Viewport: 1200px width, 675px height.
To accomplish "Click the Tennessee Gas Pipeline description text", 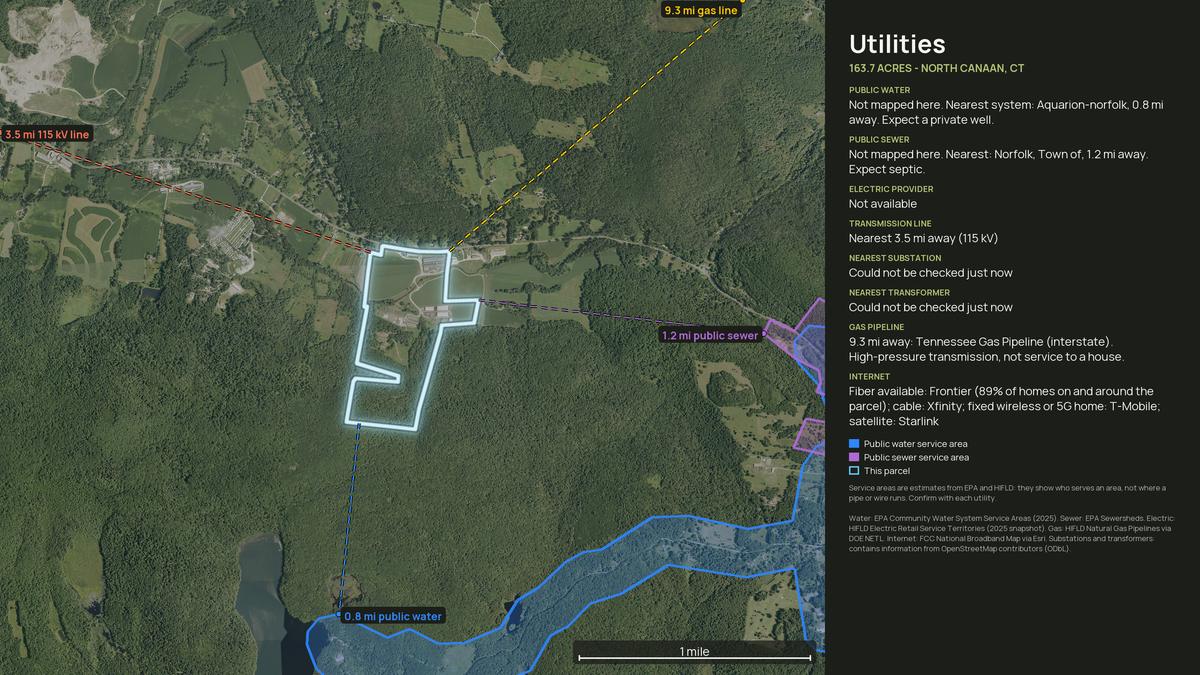I will 986,349.
